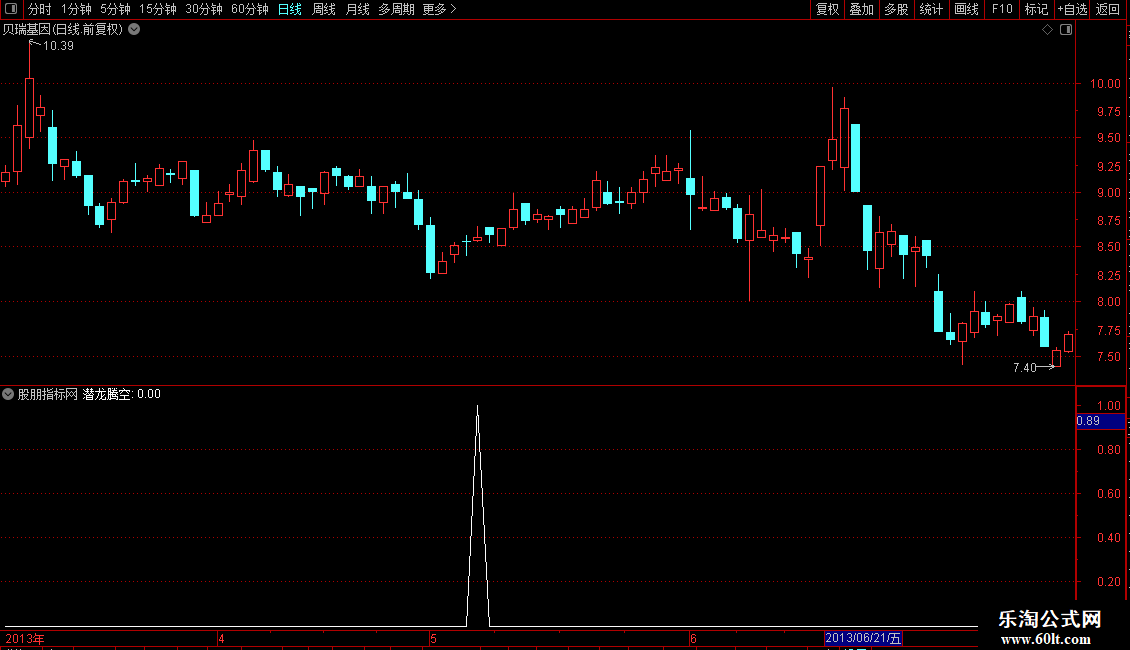Click the 8.00 price axis label

click(1108, 302)
